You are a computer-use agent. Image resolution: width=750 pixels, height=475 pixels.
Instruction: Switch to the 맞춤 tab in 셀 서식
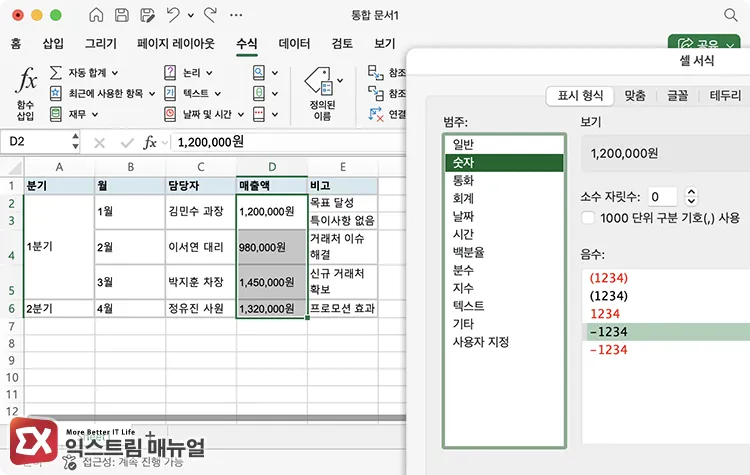click(x=635, y=96)
